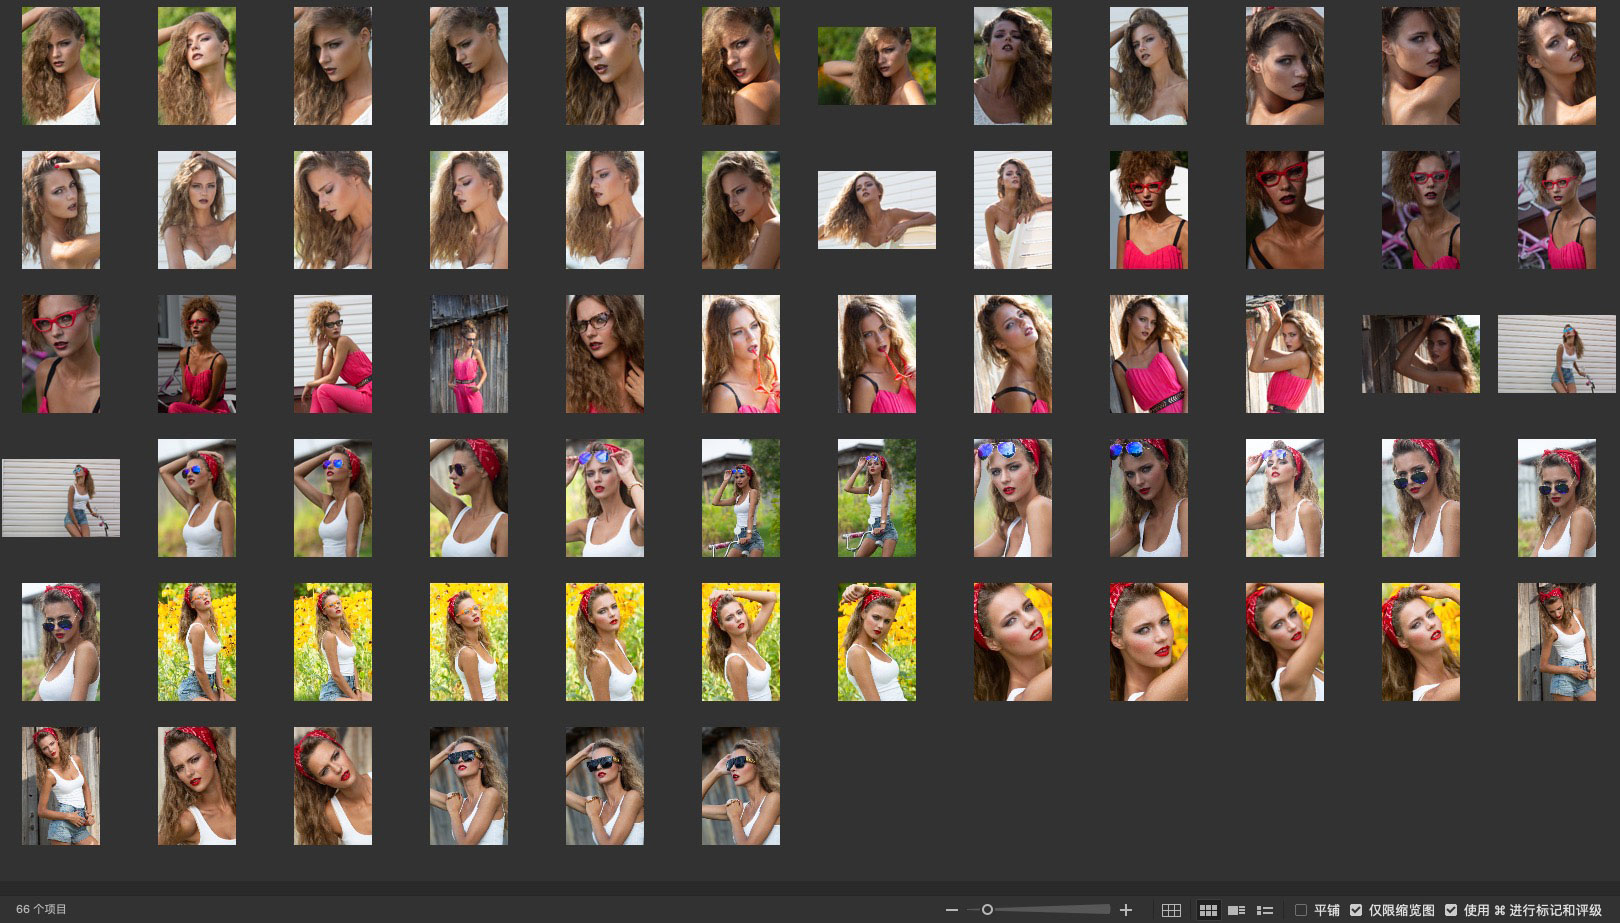This screenshot has height=923, width=1620.
Task: Select the final thumbnail in the grid
Action: click(741, 786)
